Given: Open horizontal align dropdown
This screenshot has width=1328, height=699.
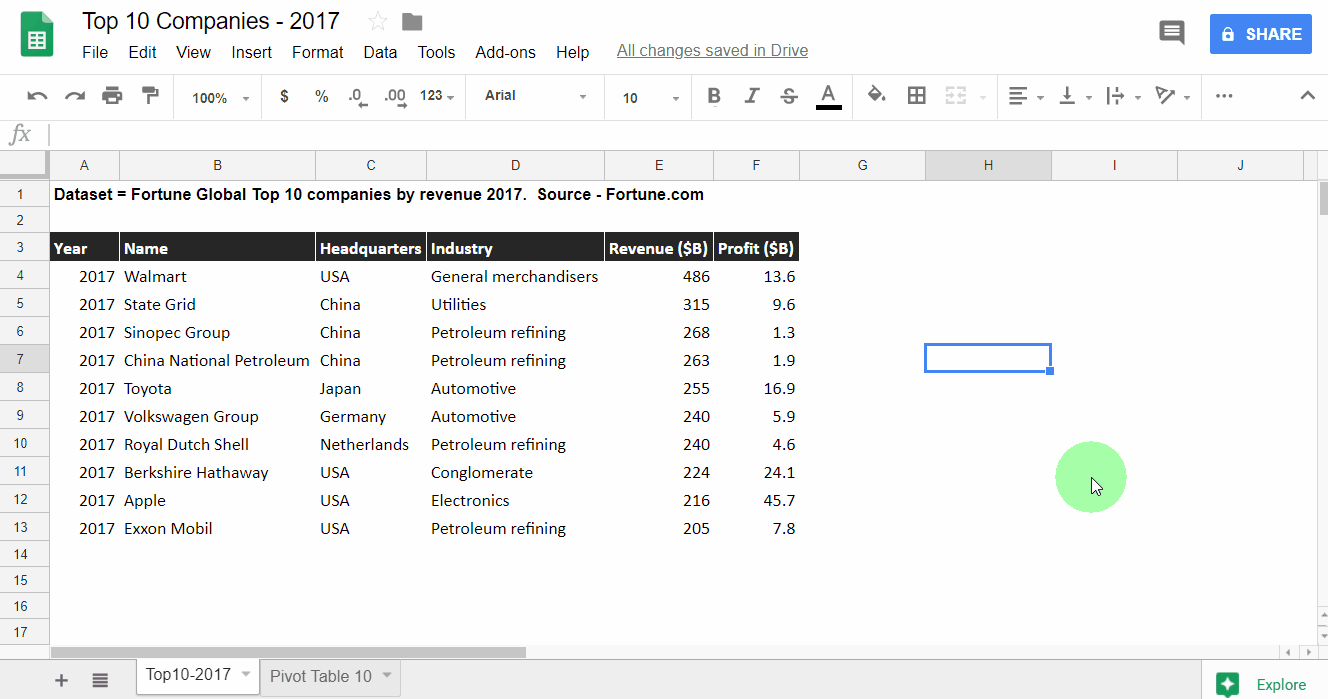Looking at the screenshot, I should [1026, 96].
